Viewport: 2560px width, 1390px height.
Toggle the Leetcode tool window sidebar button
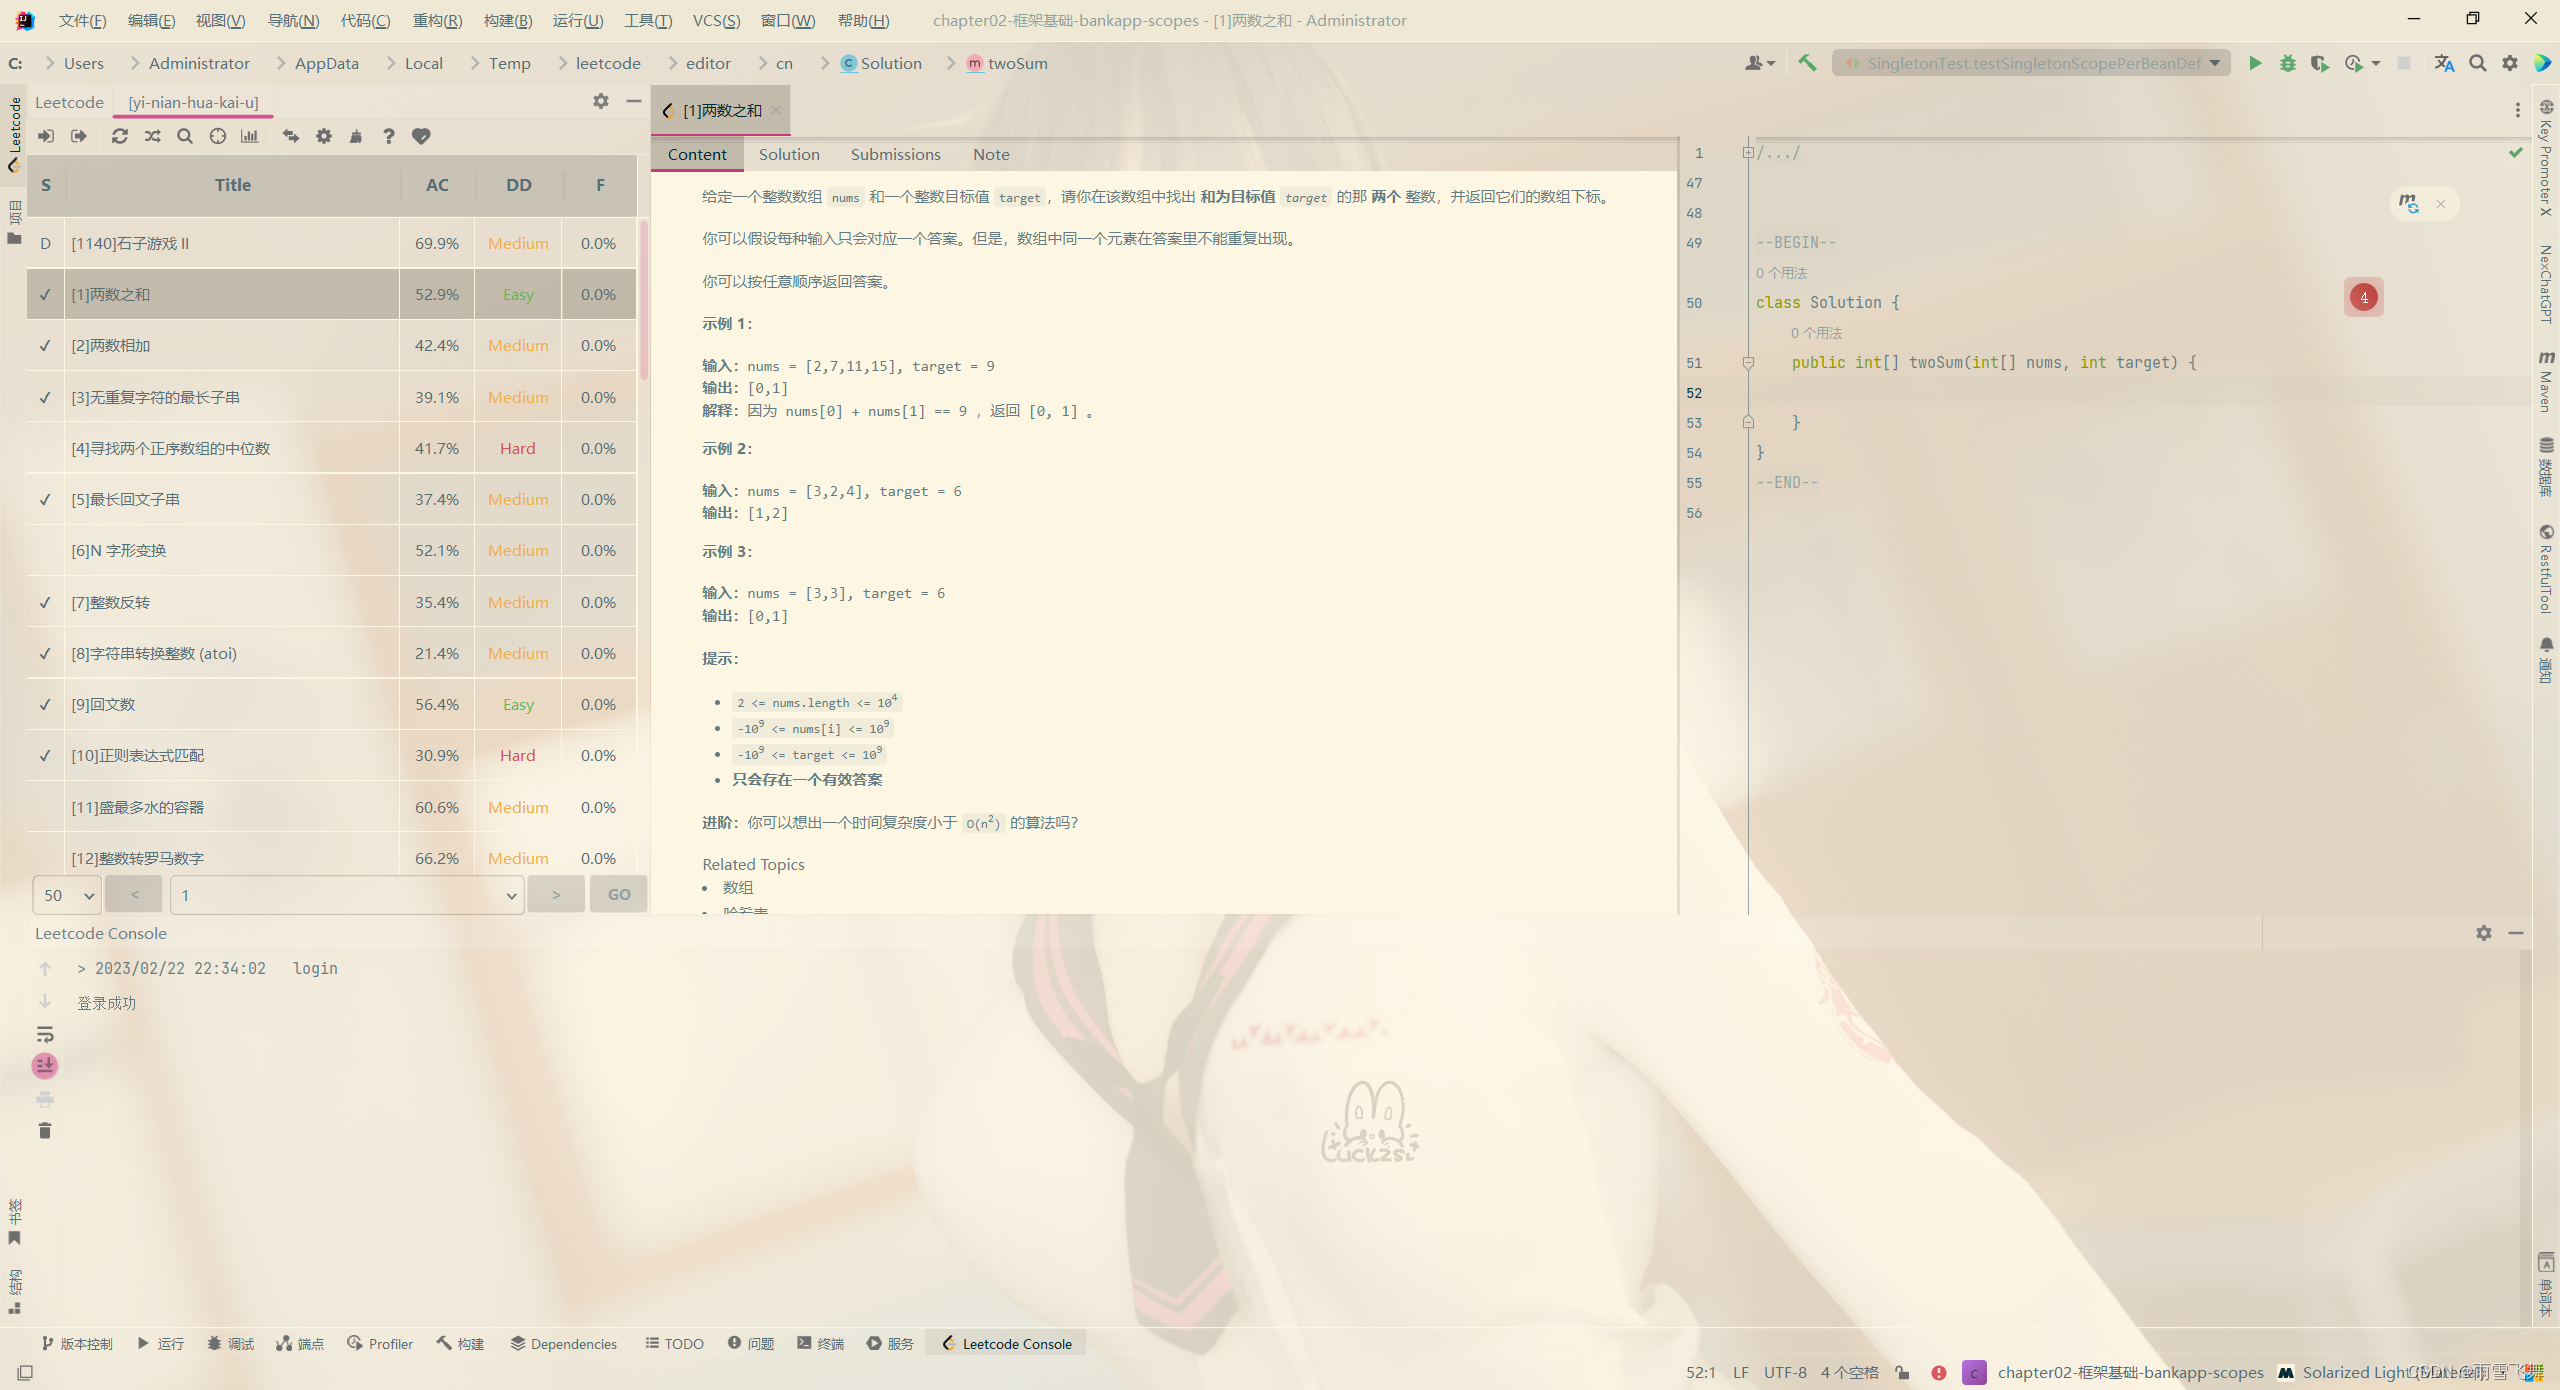click(14, 135)
